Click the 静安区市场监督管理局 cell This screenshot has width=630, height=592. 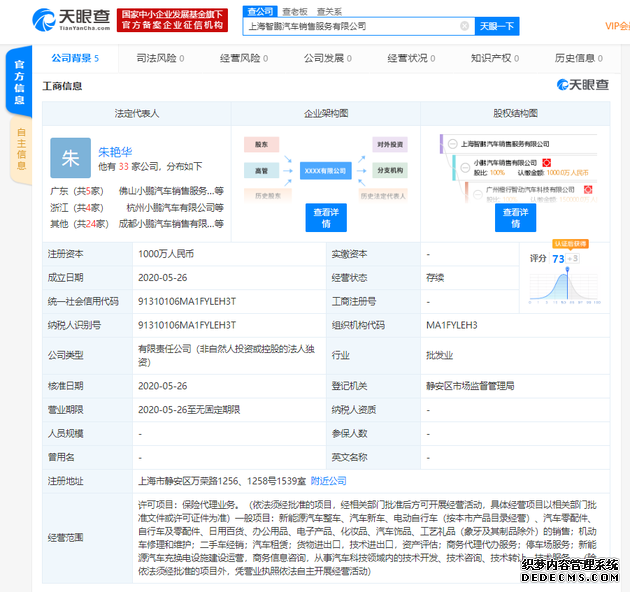click(470, 386)
